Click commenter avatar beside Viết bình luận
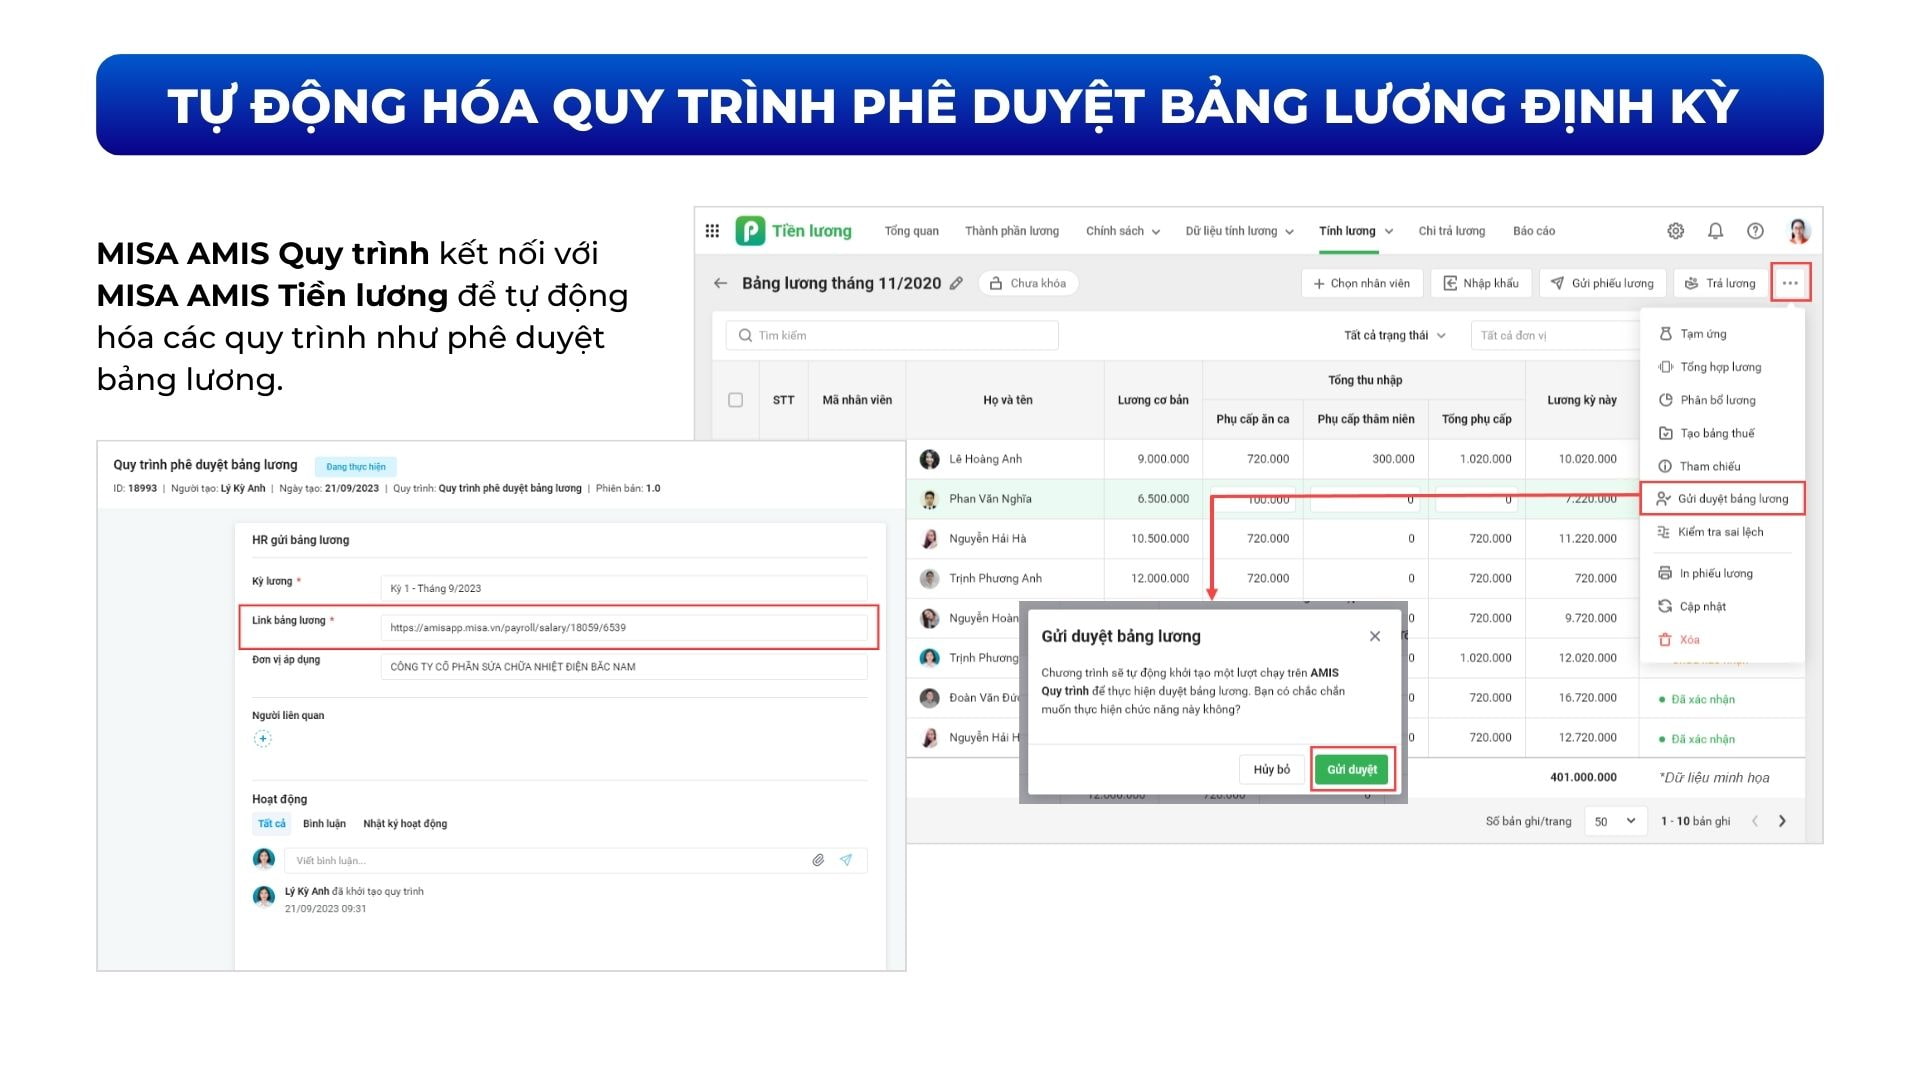 264,859
